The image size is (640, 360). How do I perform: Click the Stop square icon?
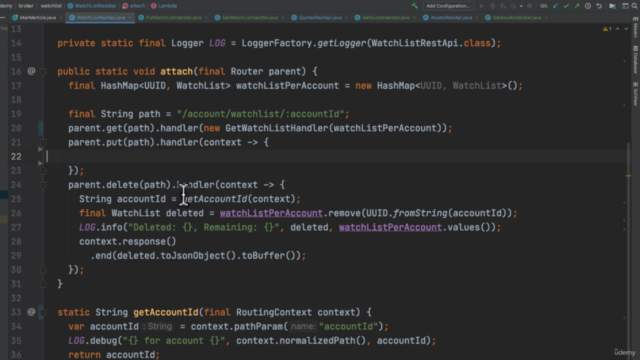point(529,6)
